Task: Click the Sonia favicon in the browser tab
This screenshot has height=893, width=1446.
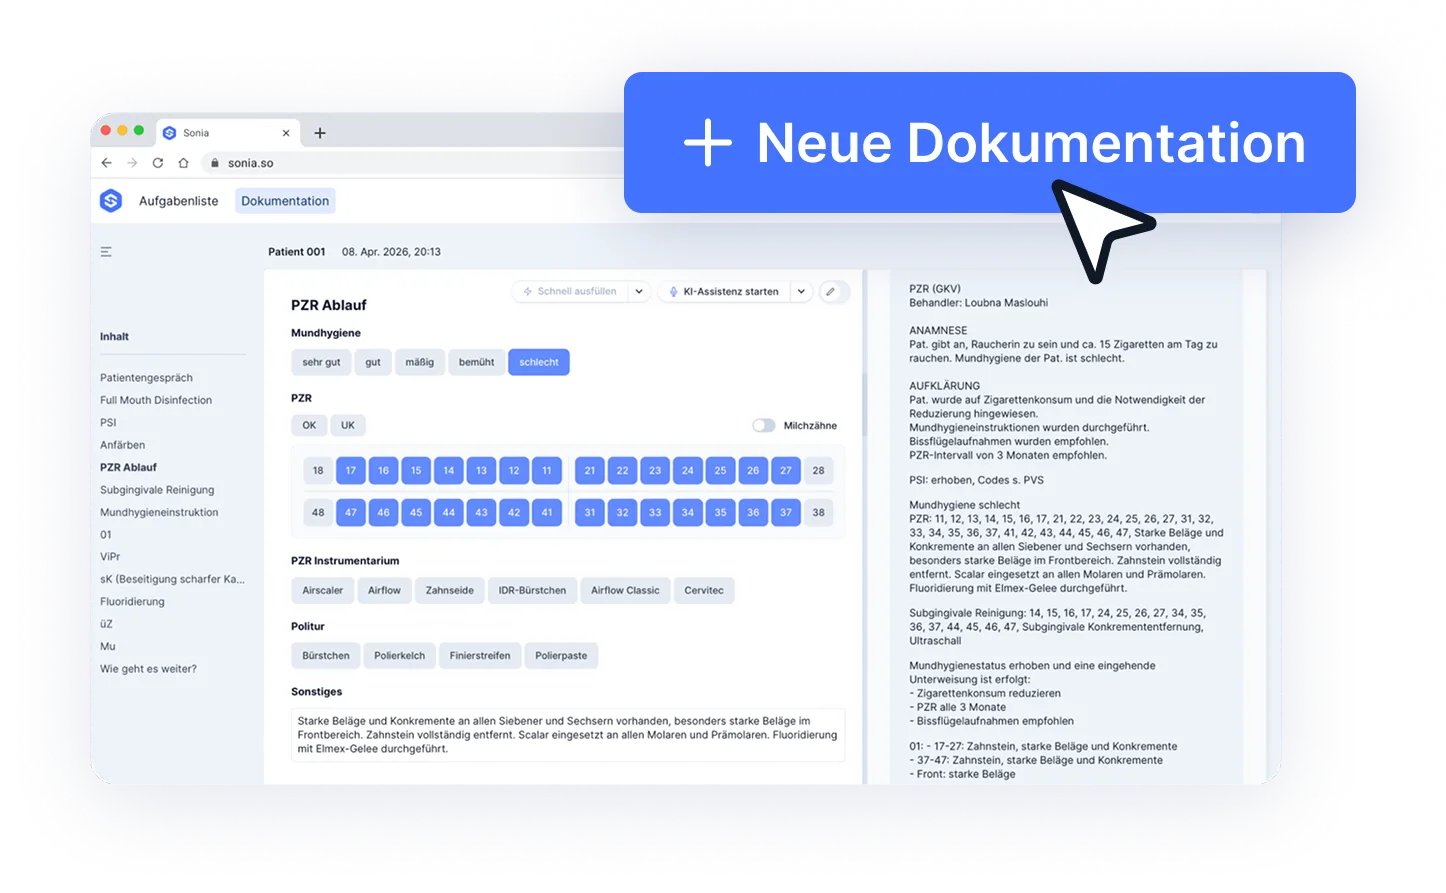Action: [170, 132]
